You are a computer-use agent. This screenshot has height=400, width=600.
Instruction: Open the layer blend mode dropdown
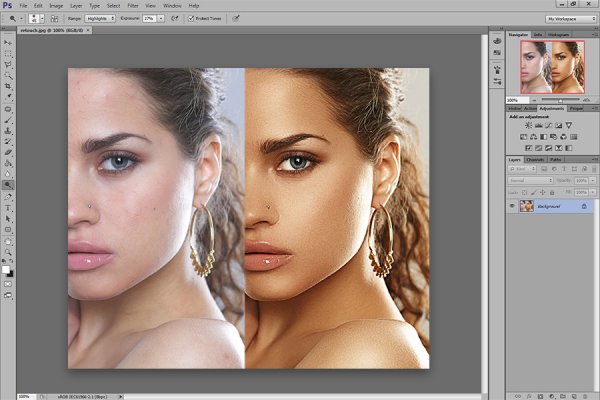530,180
